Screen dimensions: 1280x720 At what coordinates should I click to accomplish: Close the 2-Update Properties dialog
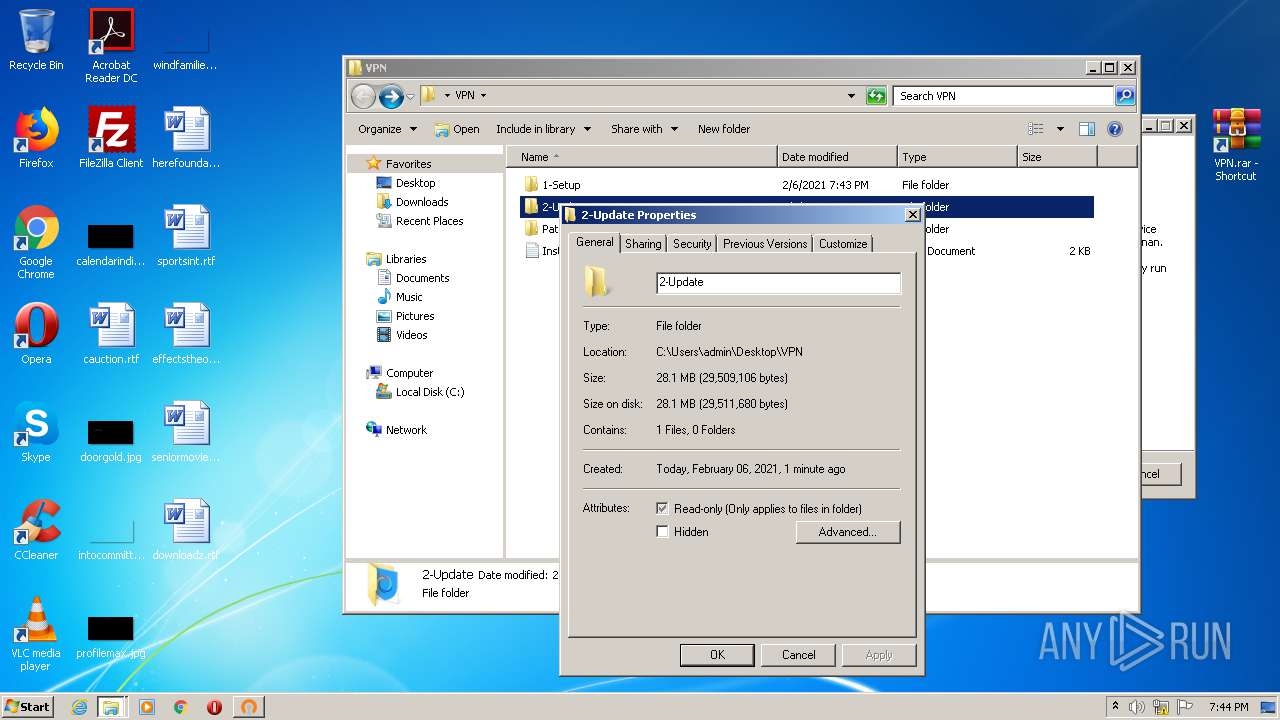pos(912,215)
